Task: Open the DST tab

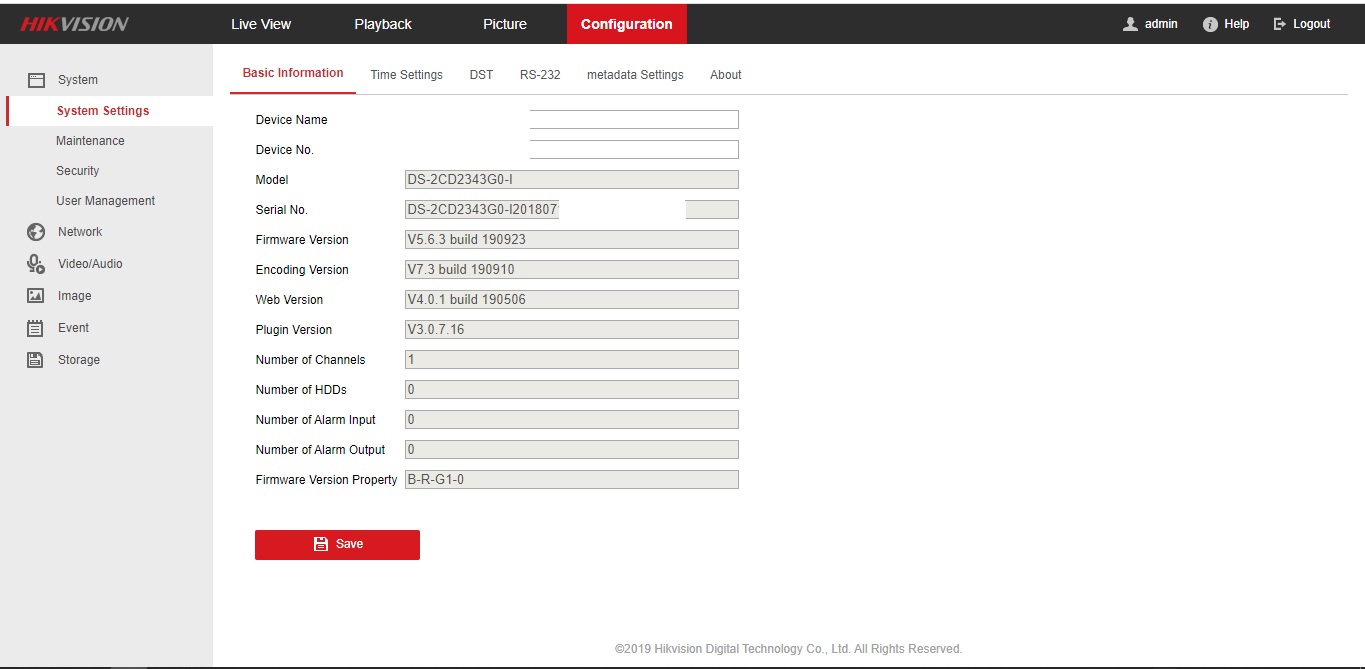Action: 481,75
